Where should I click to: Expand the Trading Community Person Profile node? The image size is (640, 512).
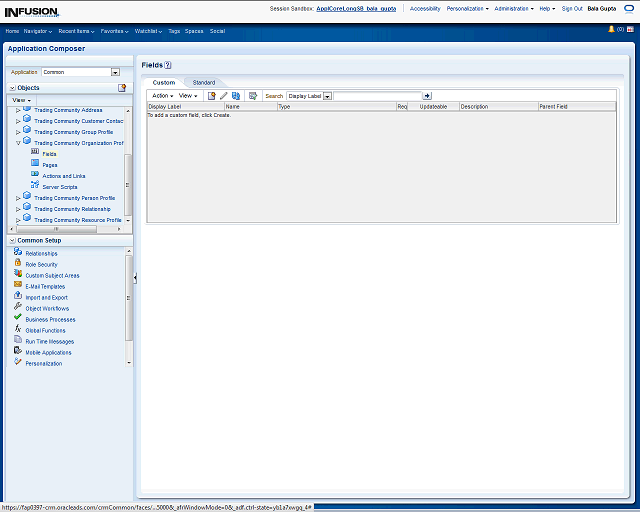18,198
